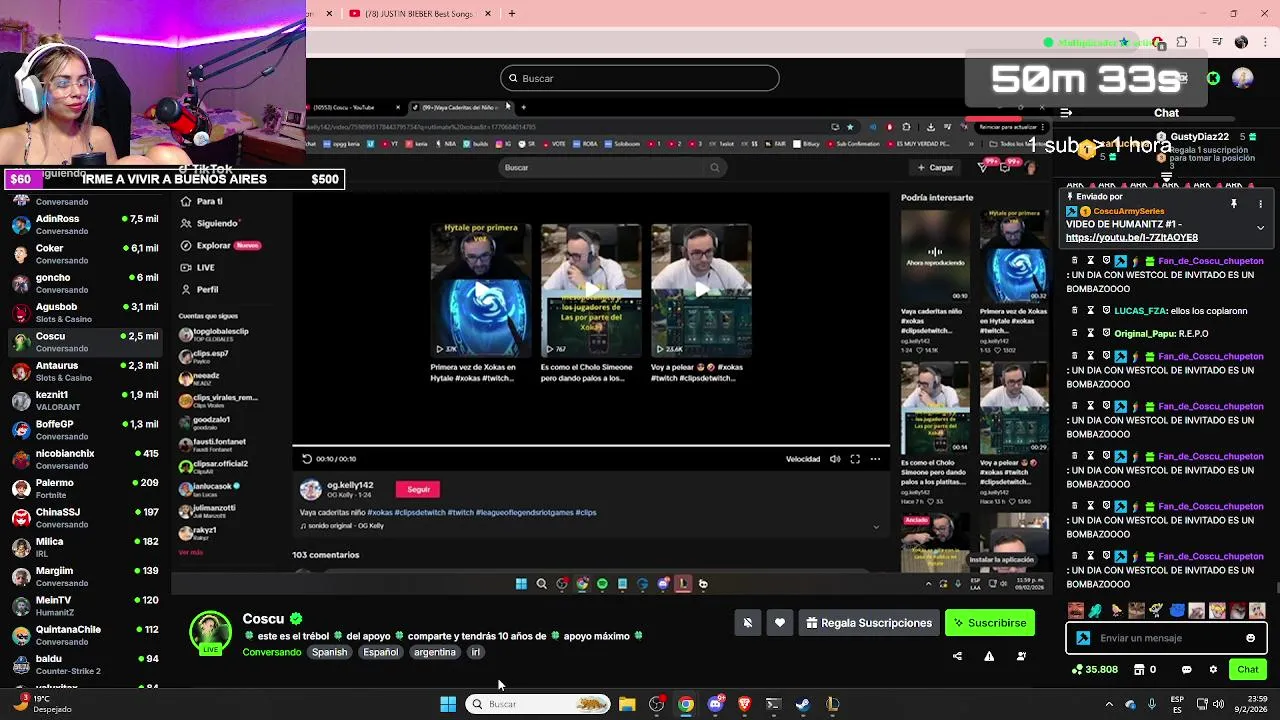This screenshot has height=720, width=1280.
Task: Click the red Seguir button for og.kelly142
Action: pyautogui.click(x=418, y=489)
